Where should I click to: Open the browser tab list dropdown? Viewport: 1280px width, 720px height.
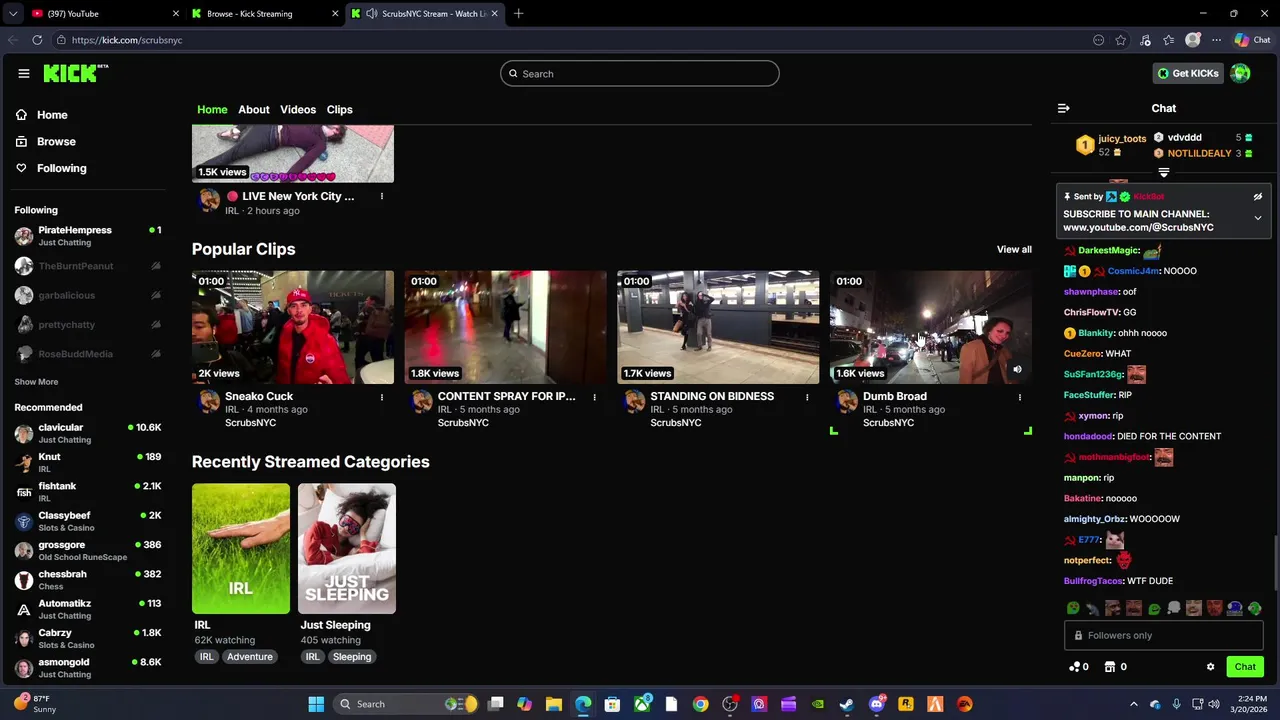tap(12, 14)
